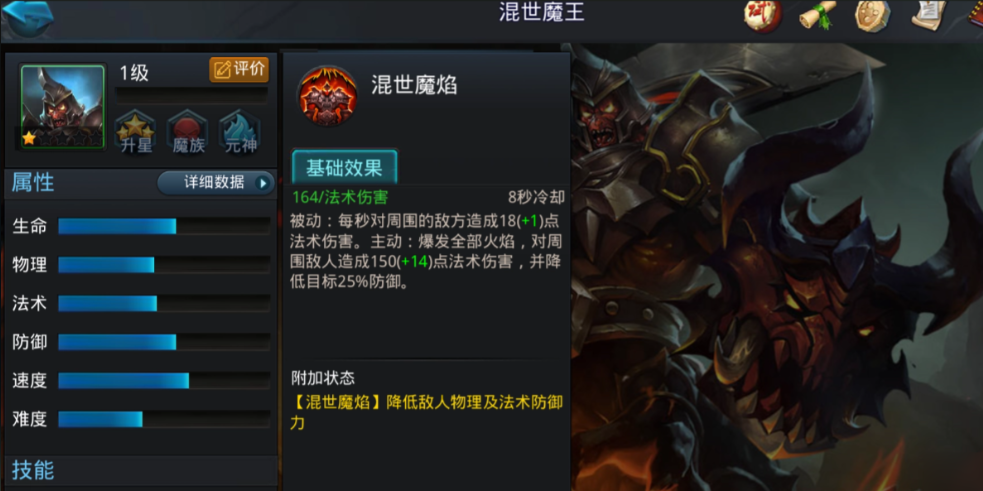Click the 难度 difficulty bar
Image resolution: width=983 pixels, height=491 pixels.
[x=164, y=419]
